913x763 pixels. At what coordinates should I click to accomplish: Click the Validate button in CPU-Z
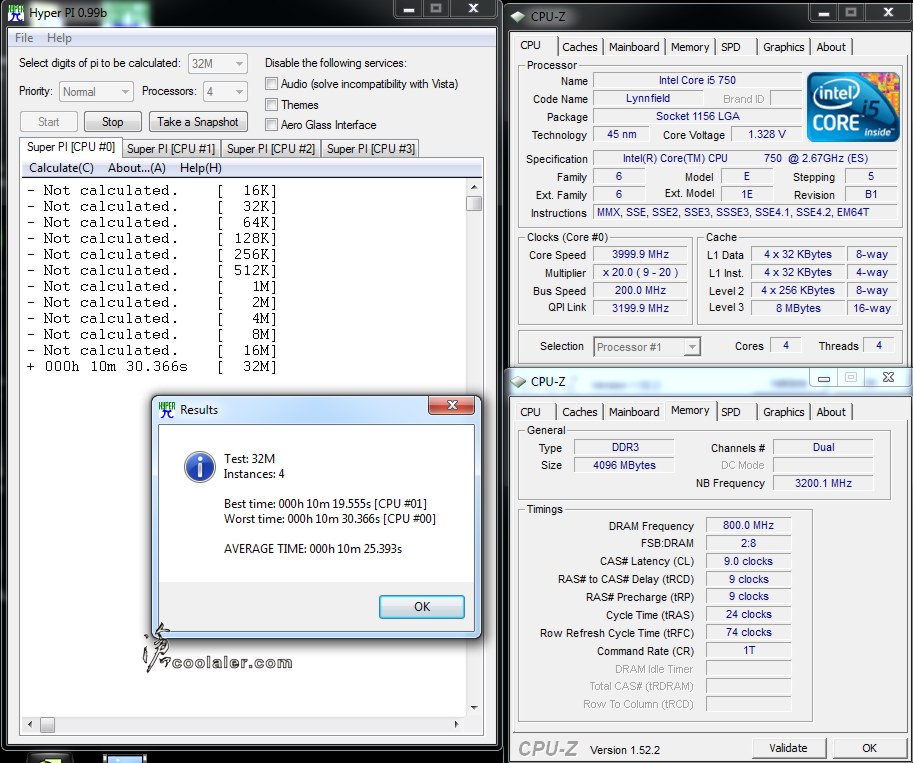click(x=788, y=748)
